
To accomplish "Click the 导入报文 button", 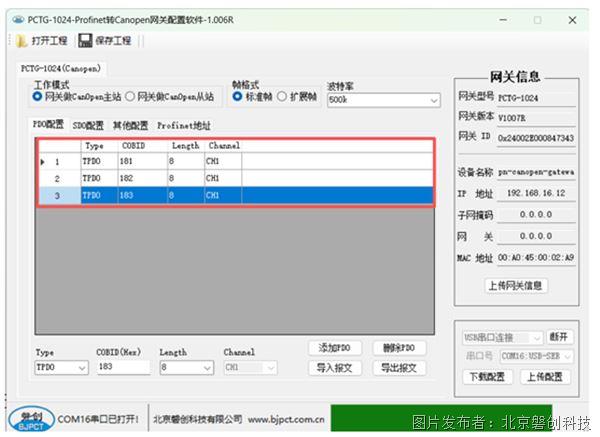I will coord(335,368).
